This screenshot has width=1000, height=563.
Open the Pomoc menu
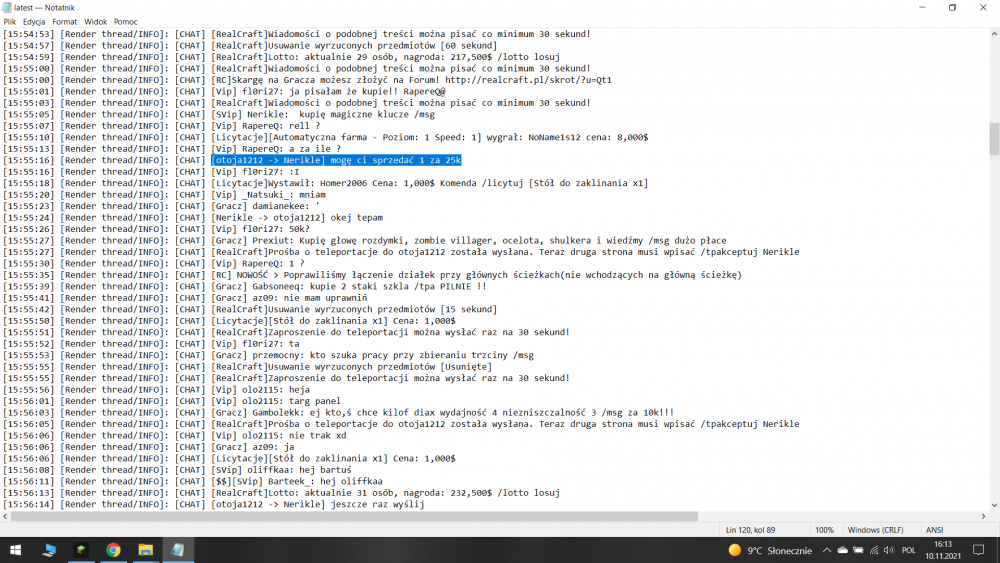click(126, 21)
